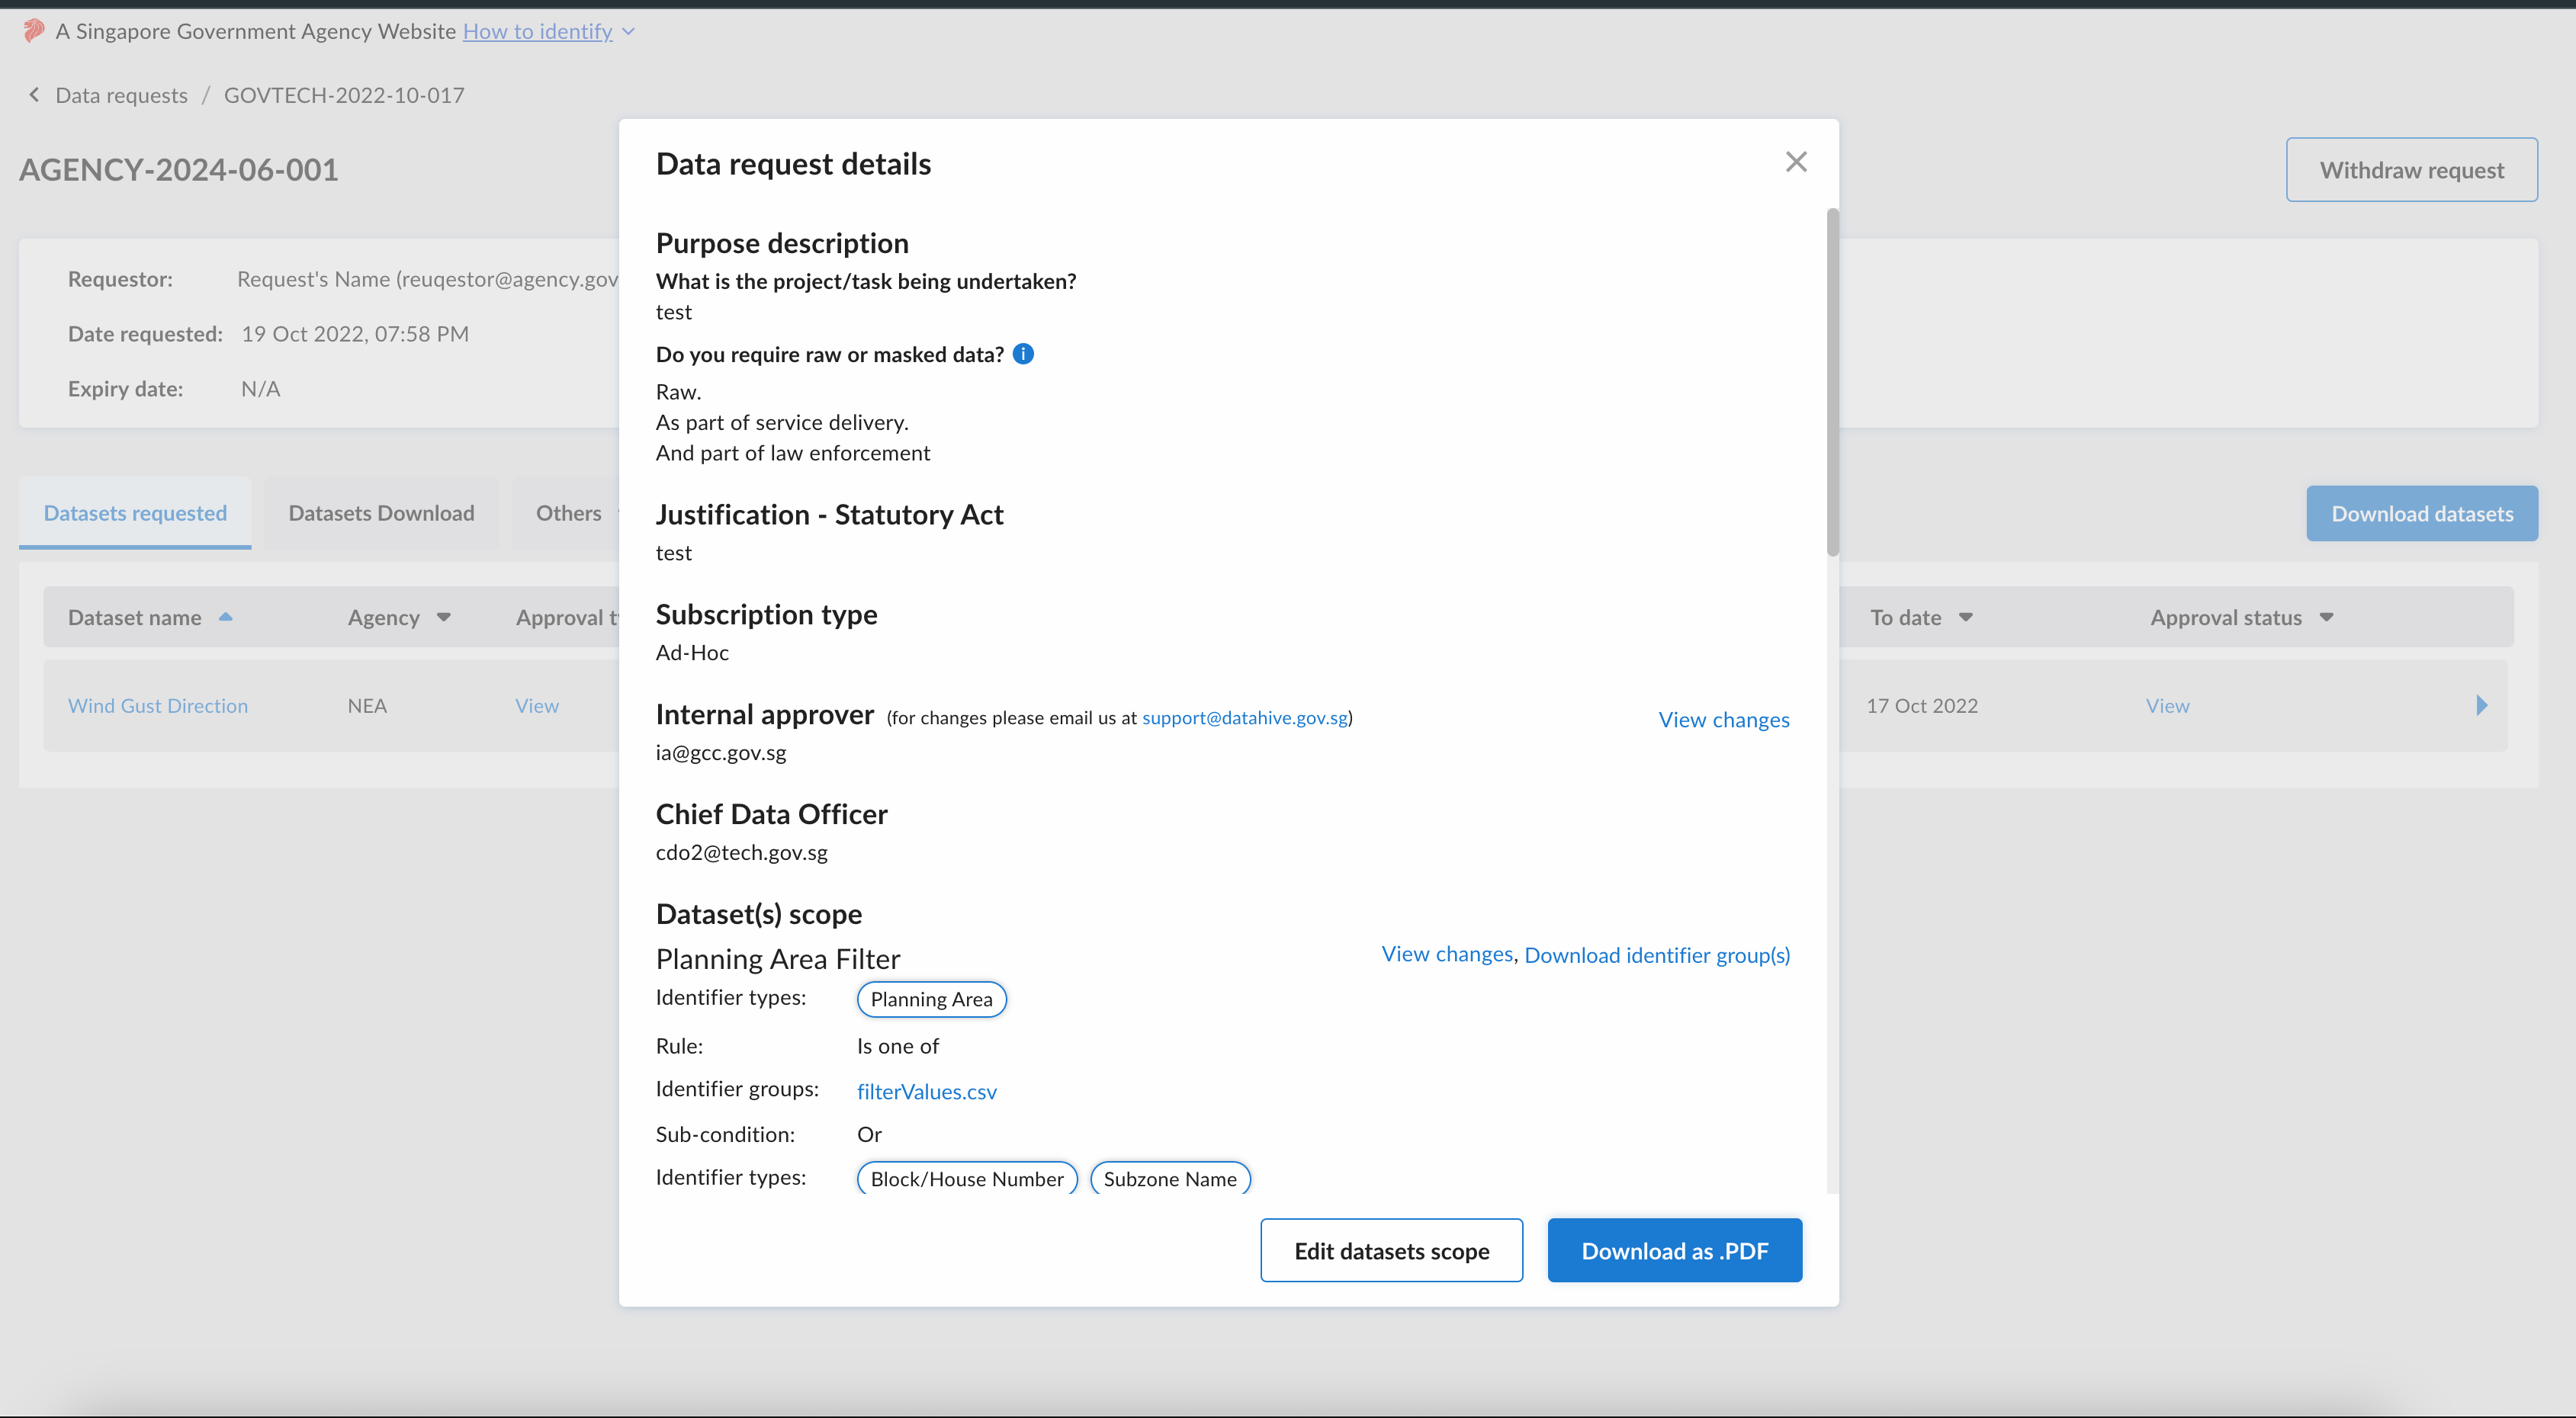The width and height of the screenshot is (2576, 1418).
Task: Click Edit datasets scope button
Action: (1391, 1250)
